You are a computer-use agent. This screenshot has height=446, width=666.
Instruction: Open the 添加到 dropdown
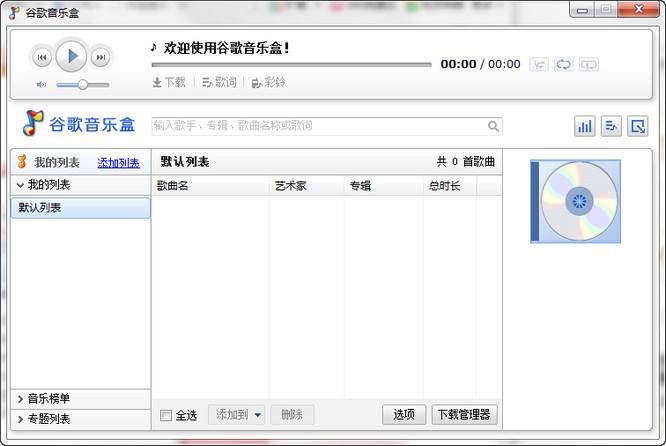coord(237,415)
